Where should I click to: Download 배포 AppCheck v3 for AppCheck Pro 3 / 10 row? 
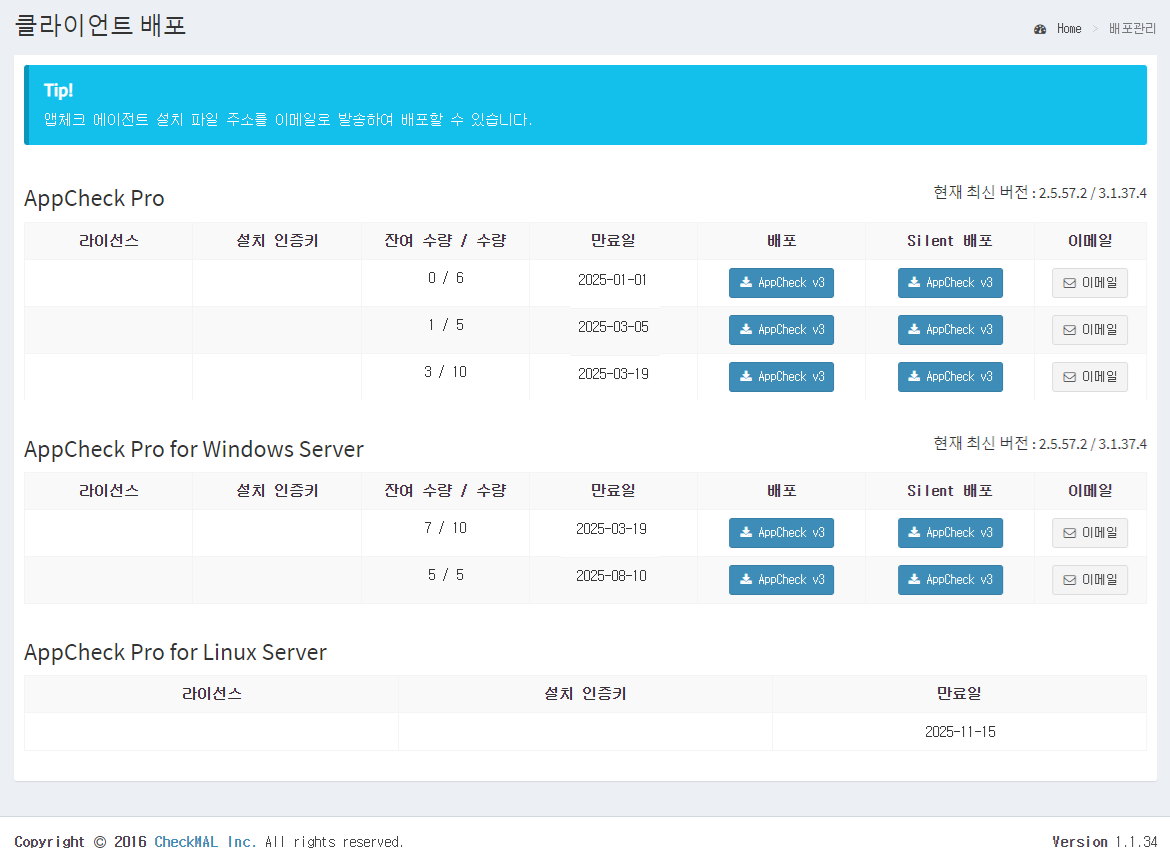click(x=781, y=377)
